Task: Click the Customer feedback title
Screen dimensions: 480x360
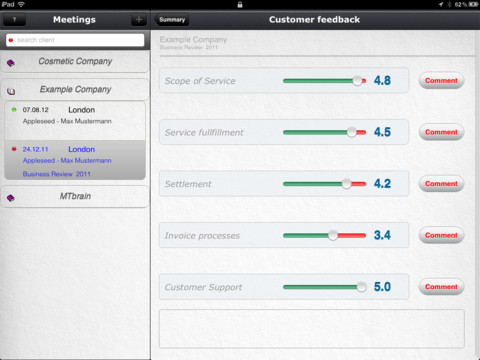Action: [x=314, y=20]
